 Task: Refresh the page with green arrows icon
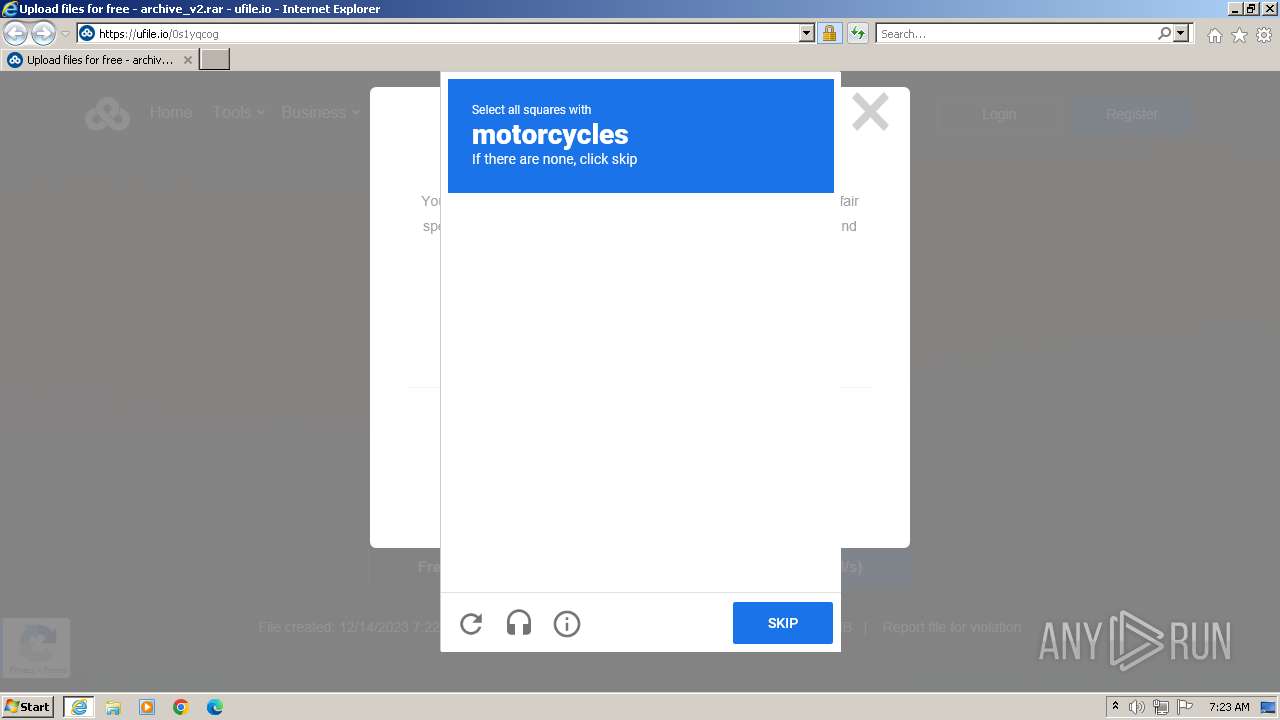[x=857, y=33]
